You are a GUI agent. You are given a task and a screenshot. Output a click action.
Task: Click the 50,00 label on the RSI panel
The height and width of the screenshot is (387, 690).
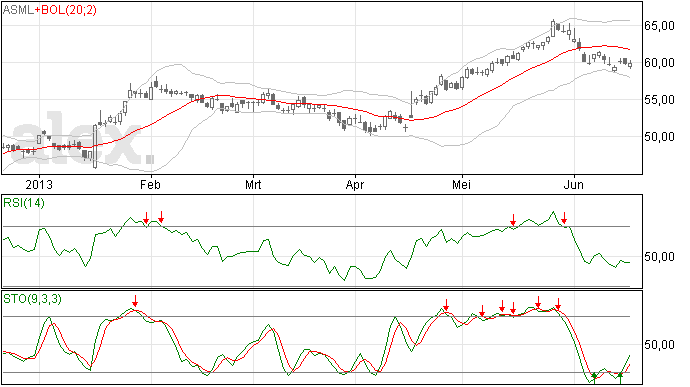659,257
